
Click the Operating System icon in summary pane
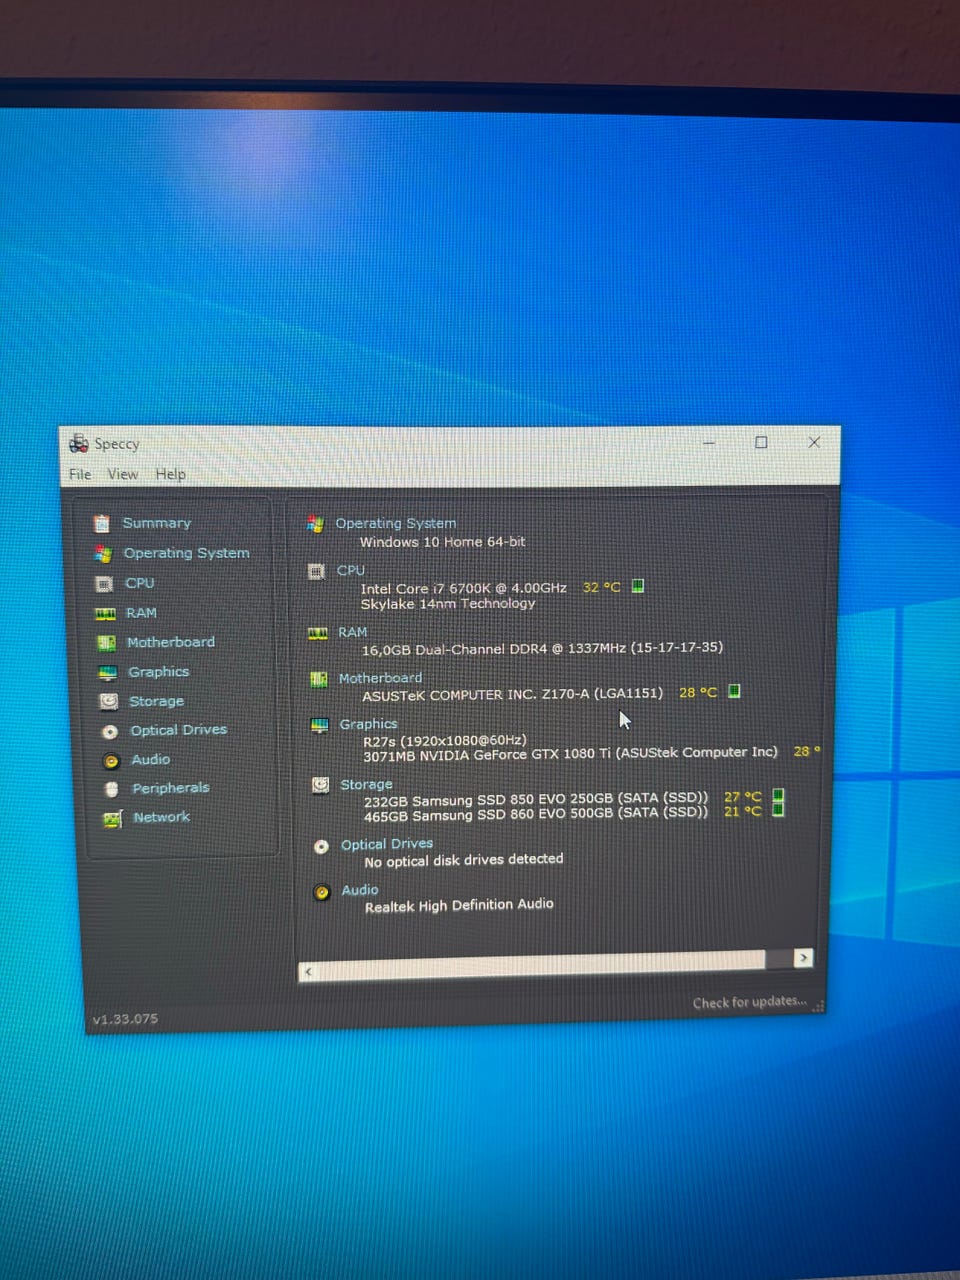[x=316, y=523]
